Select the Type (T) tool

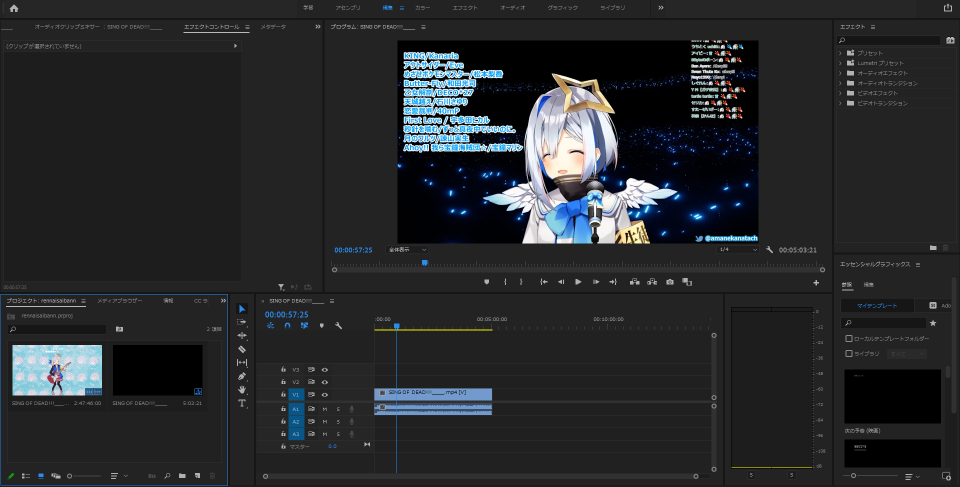[x=242, y=403]
